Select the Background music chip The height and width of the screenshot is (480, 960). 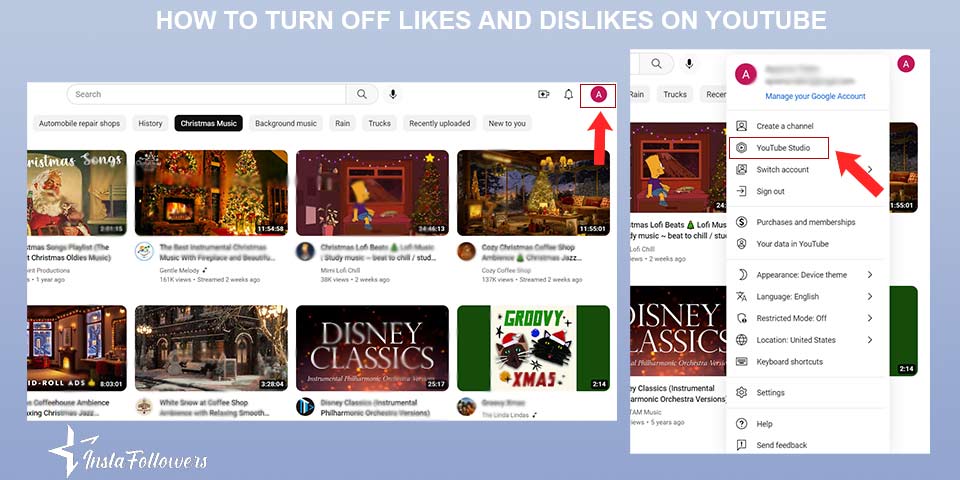tap(286, 123)
